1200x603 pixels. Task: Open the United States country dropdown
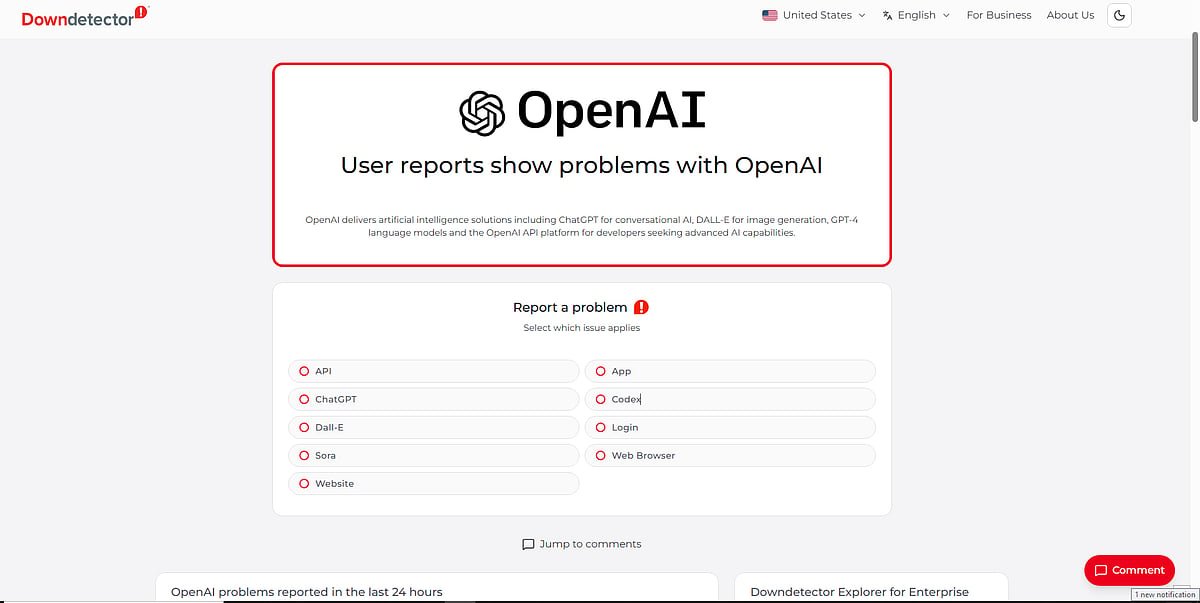tap(814, 15)
